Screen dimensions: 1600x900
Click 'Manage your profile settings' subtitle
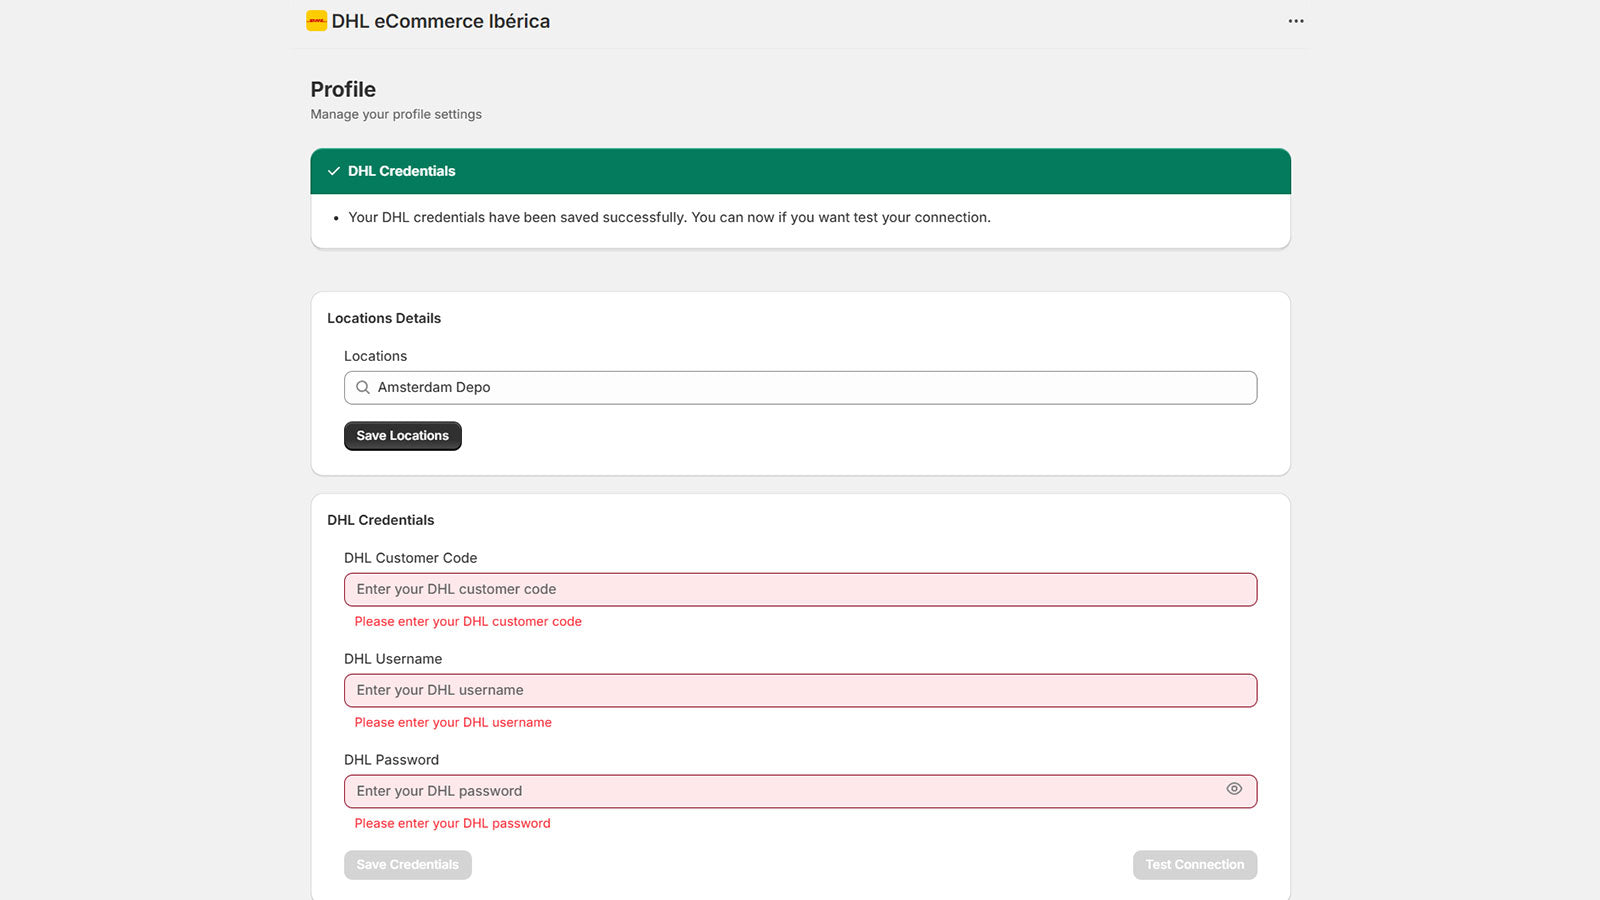coord(396,114)
